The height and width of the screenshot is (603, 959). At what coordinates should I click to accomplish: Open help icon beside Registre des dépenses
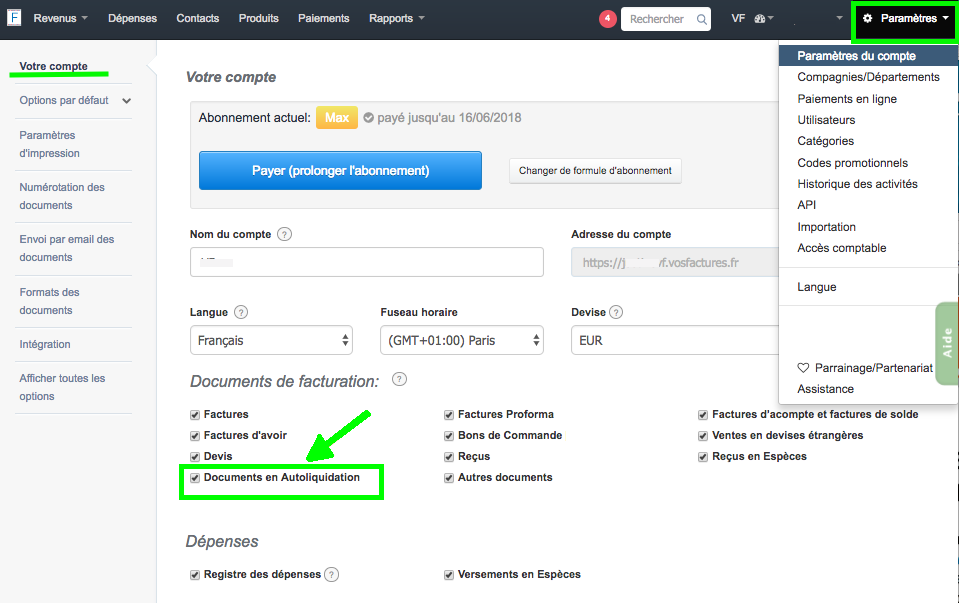[x=330, y=574]
